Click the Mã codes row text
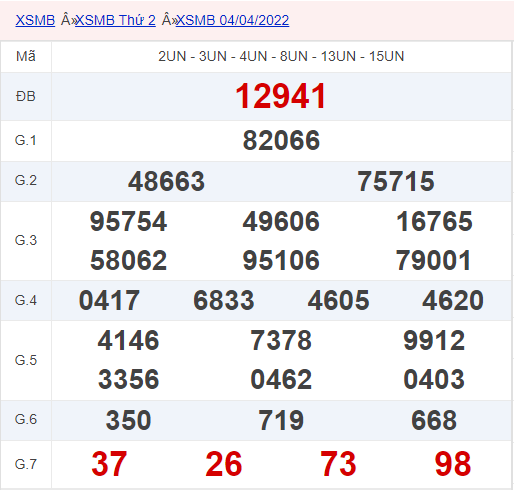Viewport: 514px width, 490px height. pos(281,56)
